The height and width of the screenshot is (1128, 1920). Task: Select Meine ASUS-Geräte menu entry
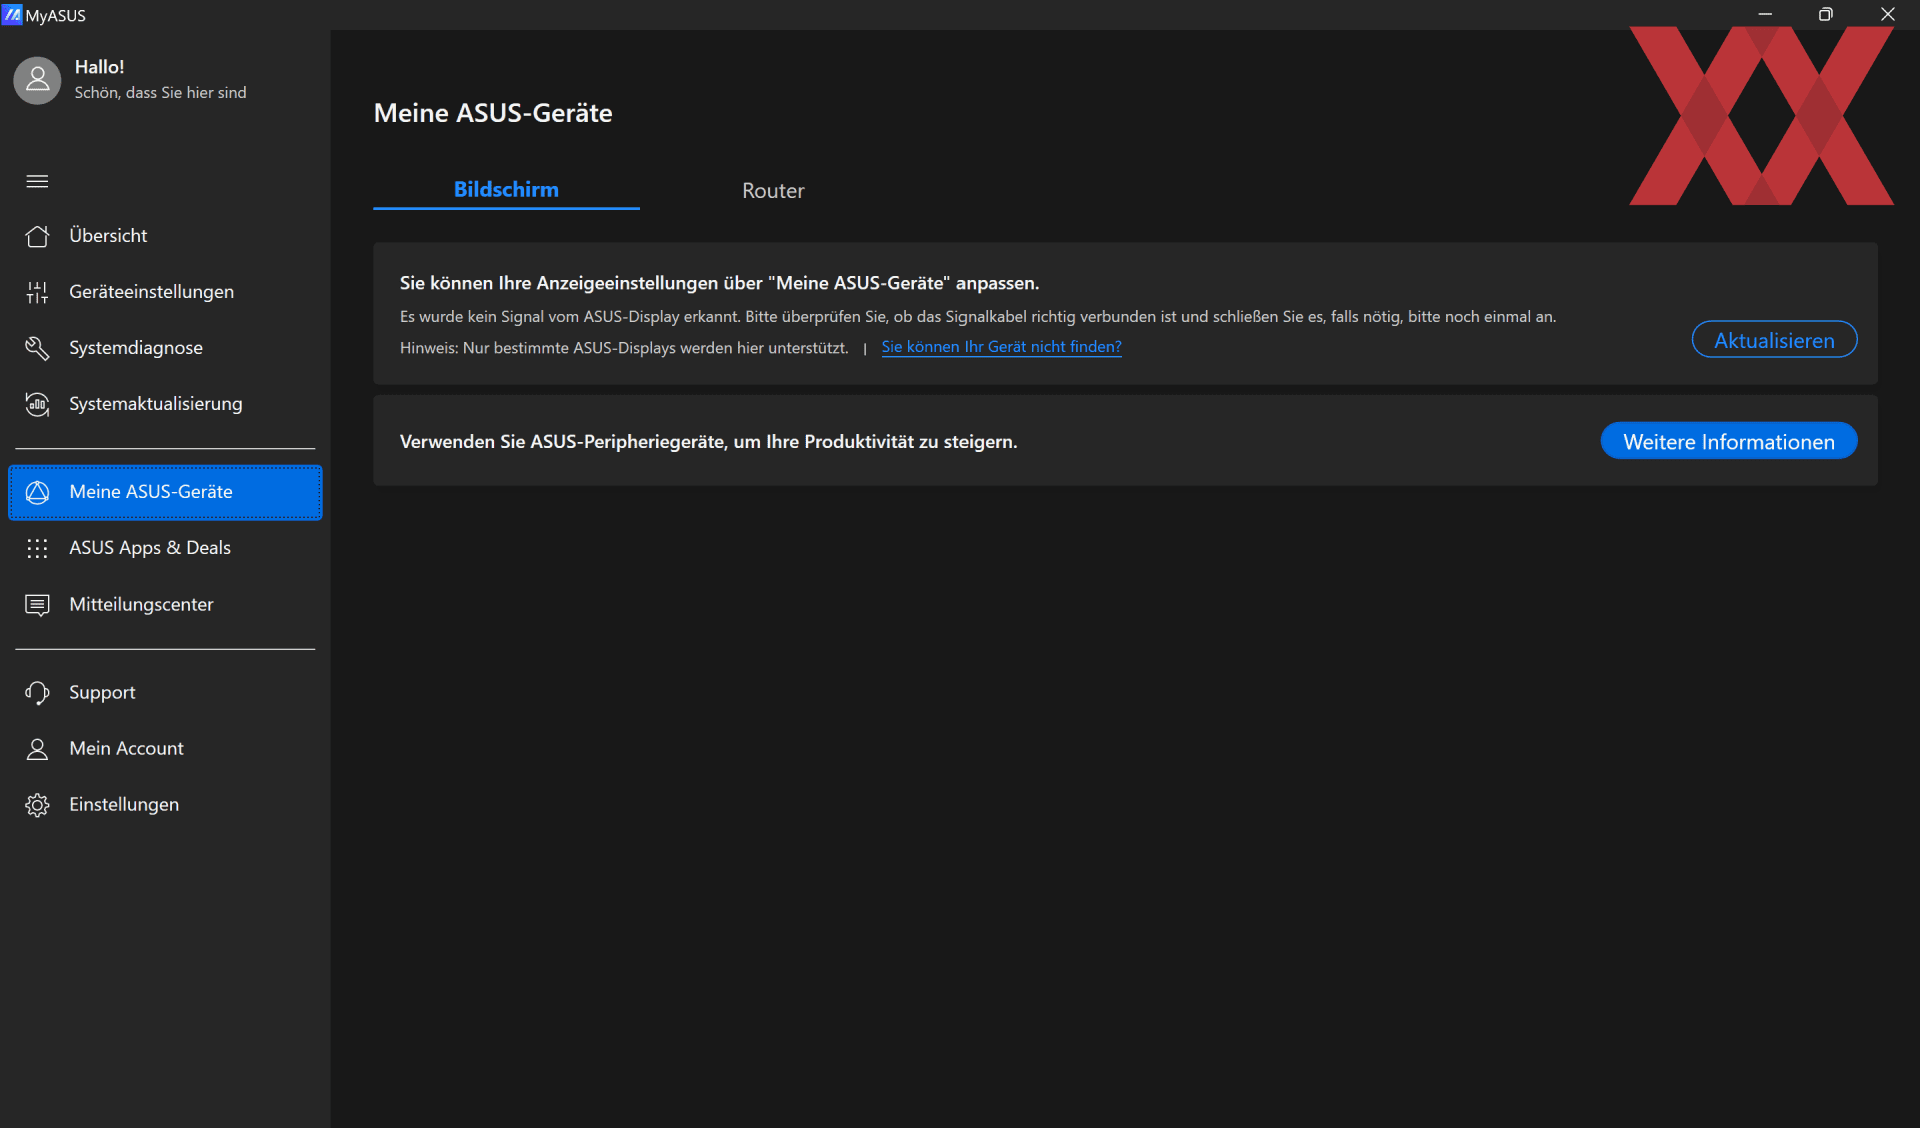165,492
